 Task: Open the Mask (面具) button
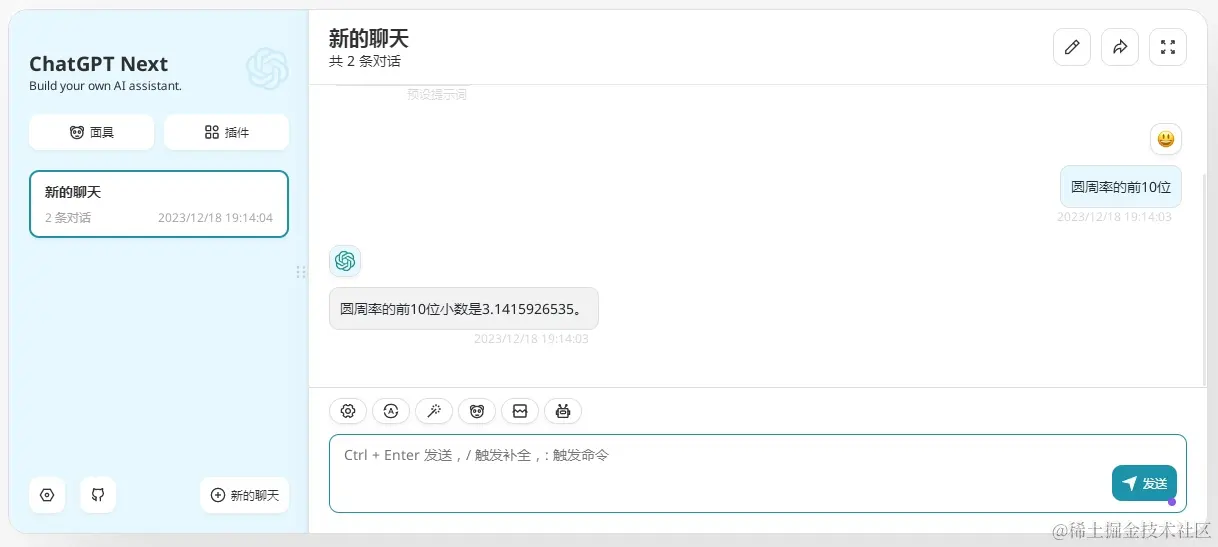(x=91, y=132)
